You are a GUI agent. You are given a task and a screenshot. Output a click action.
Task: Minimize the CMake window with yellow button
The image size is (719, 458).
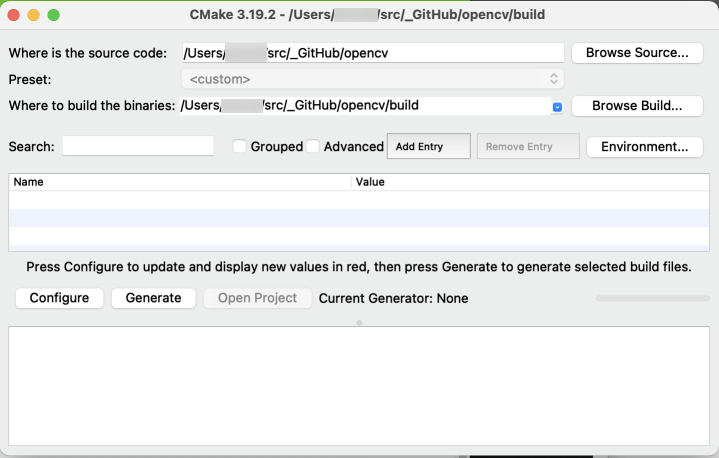coord(33,15)
